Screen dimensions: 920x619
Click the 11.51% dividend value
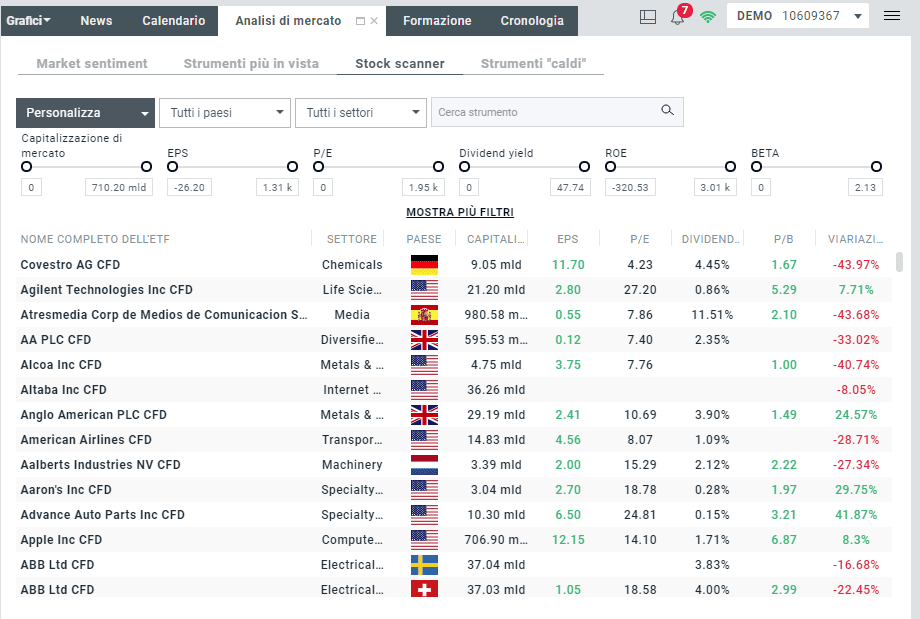(x=712, y=314)
